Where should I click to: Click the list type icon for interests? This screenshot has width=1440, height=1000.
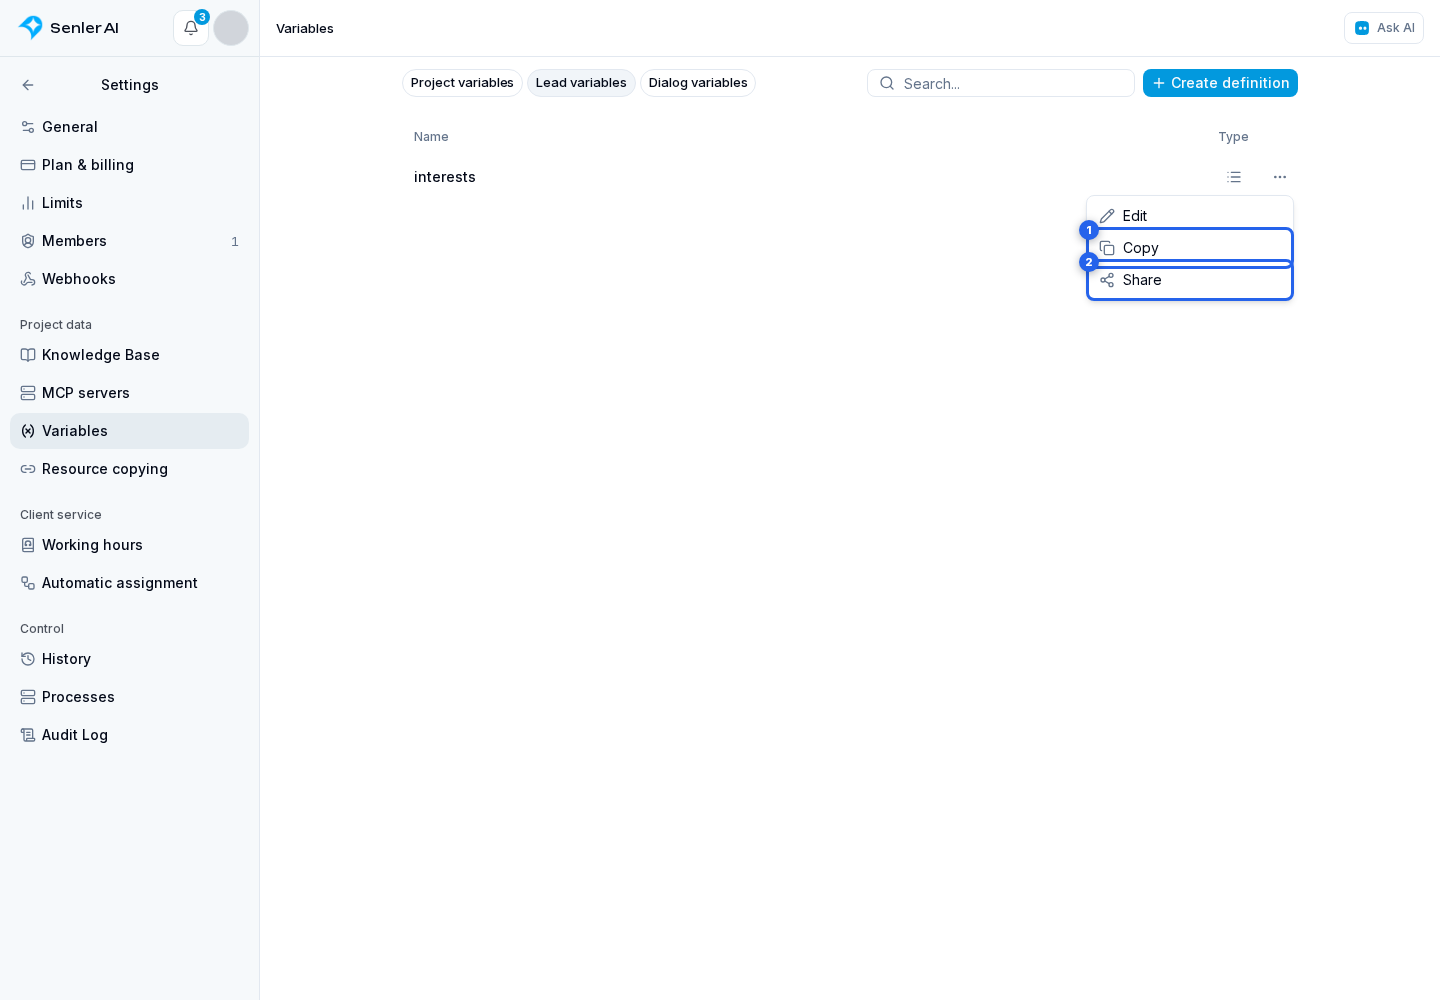point(1234,177)
